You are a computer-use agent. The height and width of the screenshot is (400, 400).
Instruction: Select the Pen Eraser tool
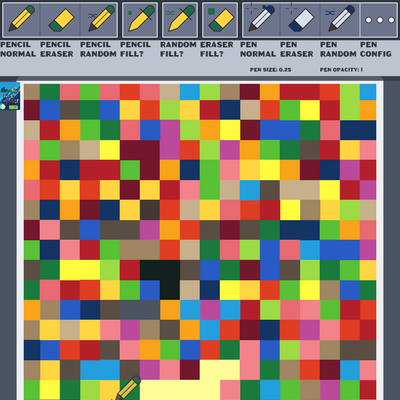(x=300, y=20)
